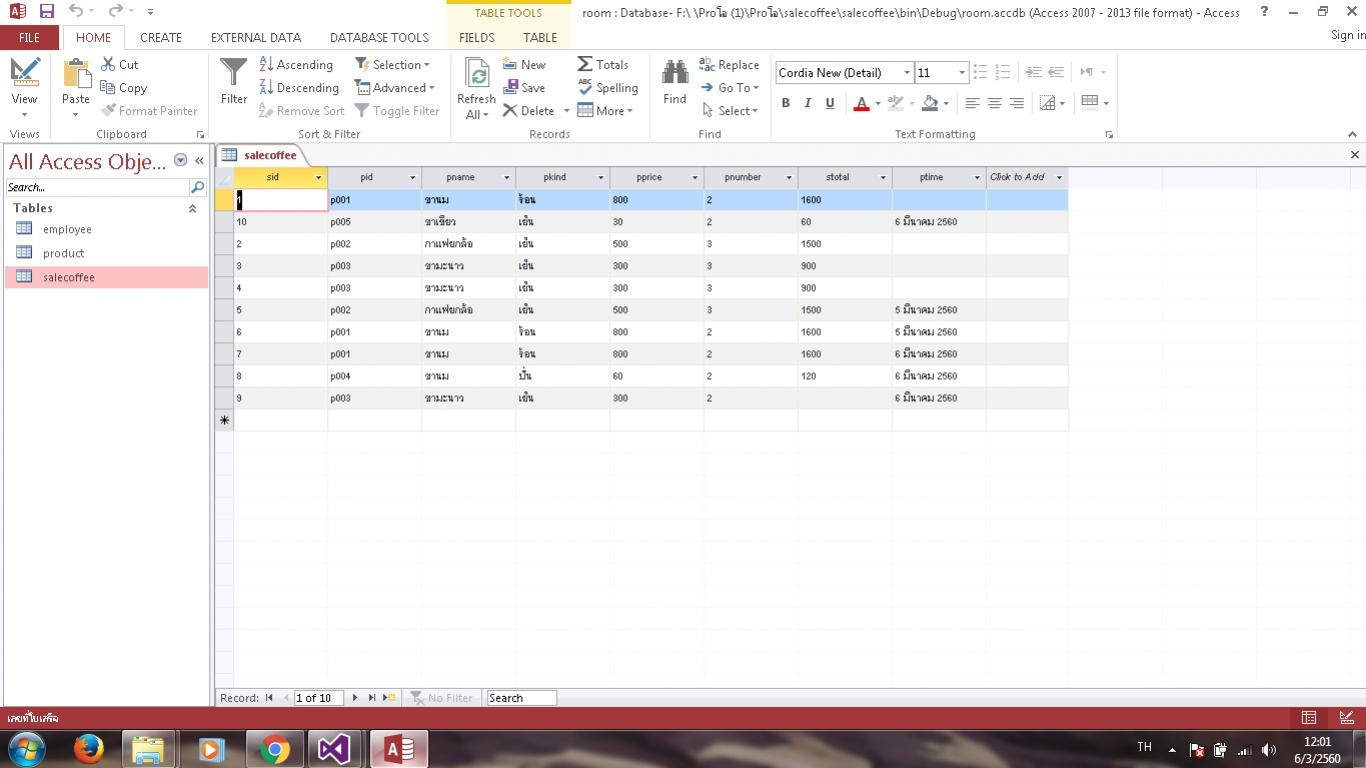This screenshot has width=1366, height=768.
Task: Open Google Chrome from taskbar
Action: 274,749
